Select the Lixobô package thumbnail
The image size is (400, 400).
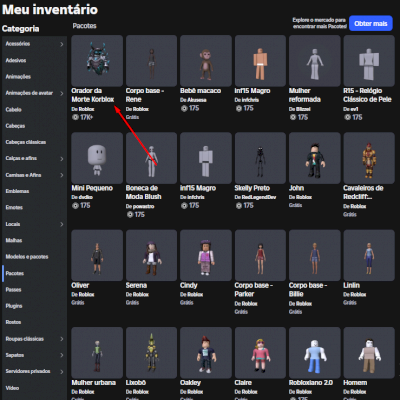[x=151, y=353]
